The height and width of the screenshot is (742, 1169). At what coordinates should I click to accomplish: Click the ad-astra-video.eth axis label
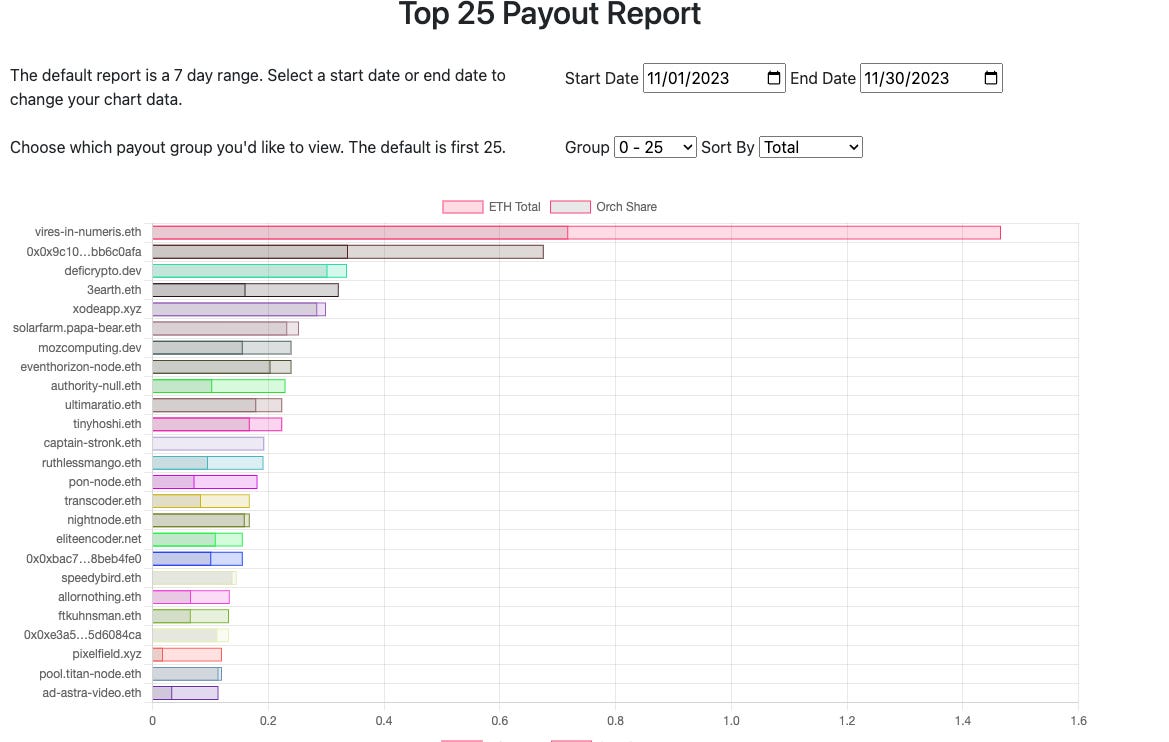tap(92, 692)
